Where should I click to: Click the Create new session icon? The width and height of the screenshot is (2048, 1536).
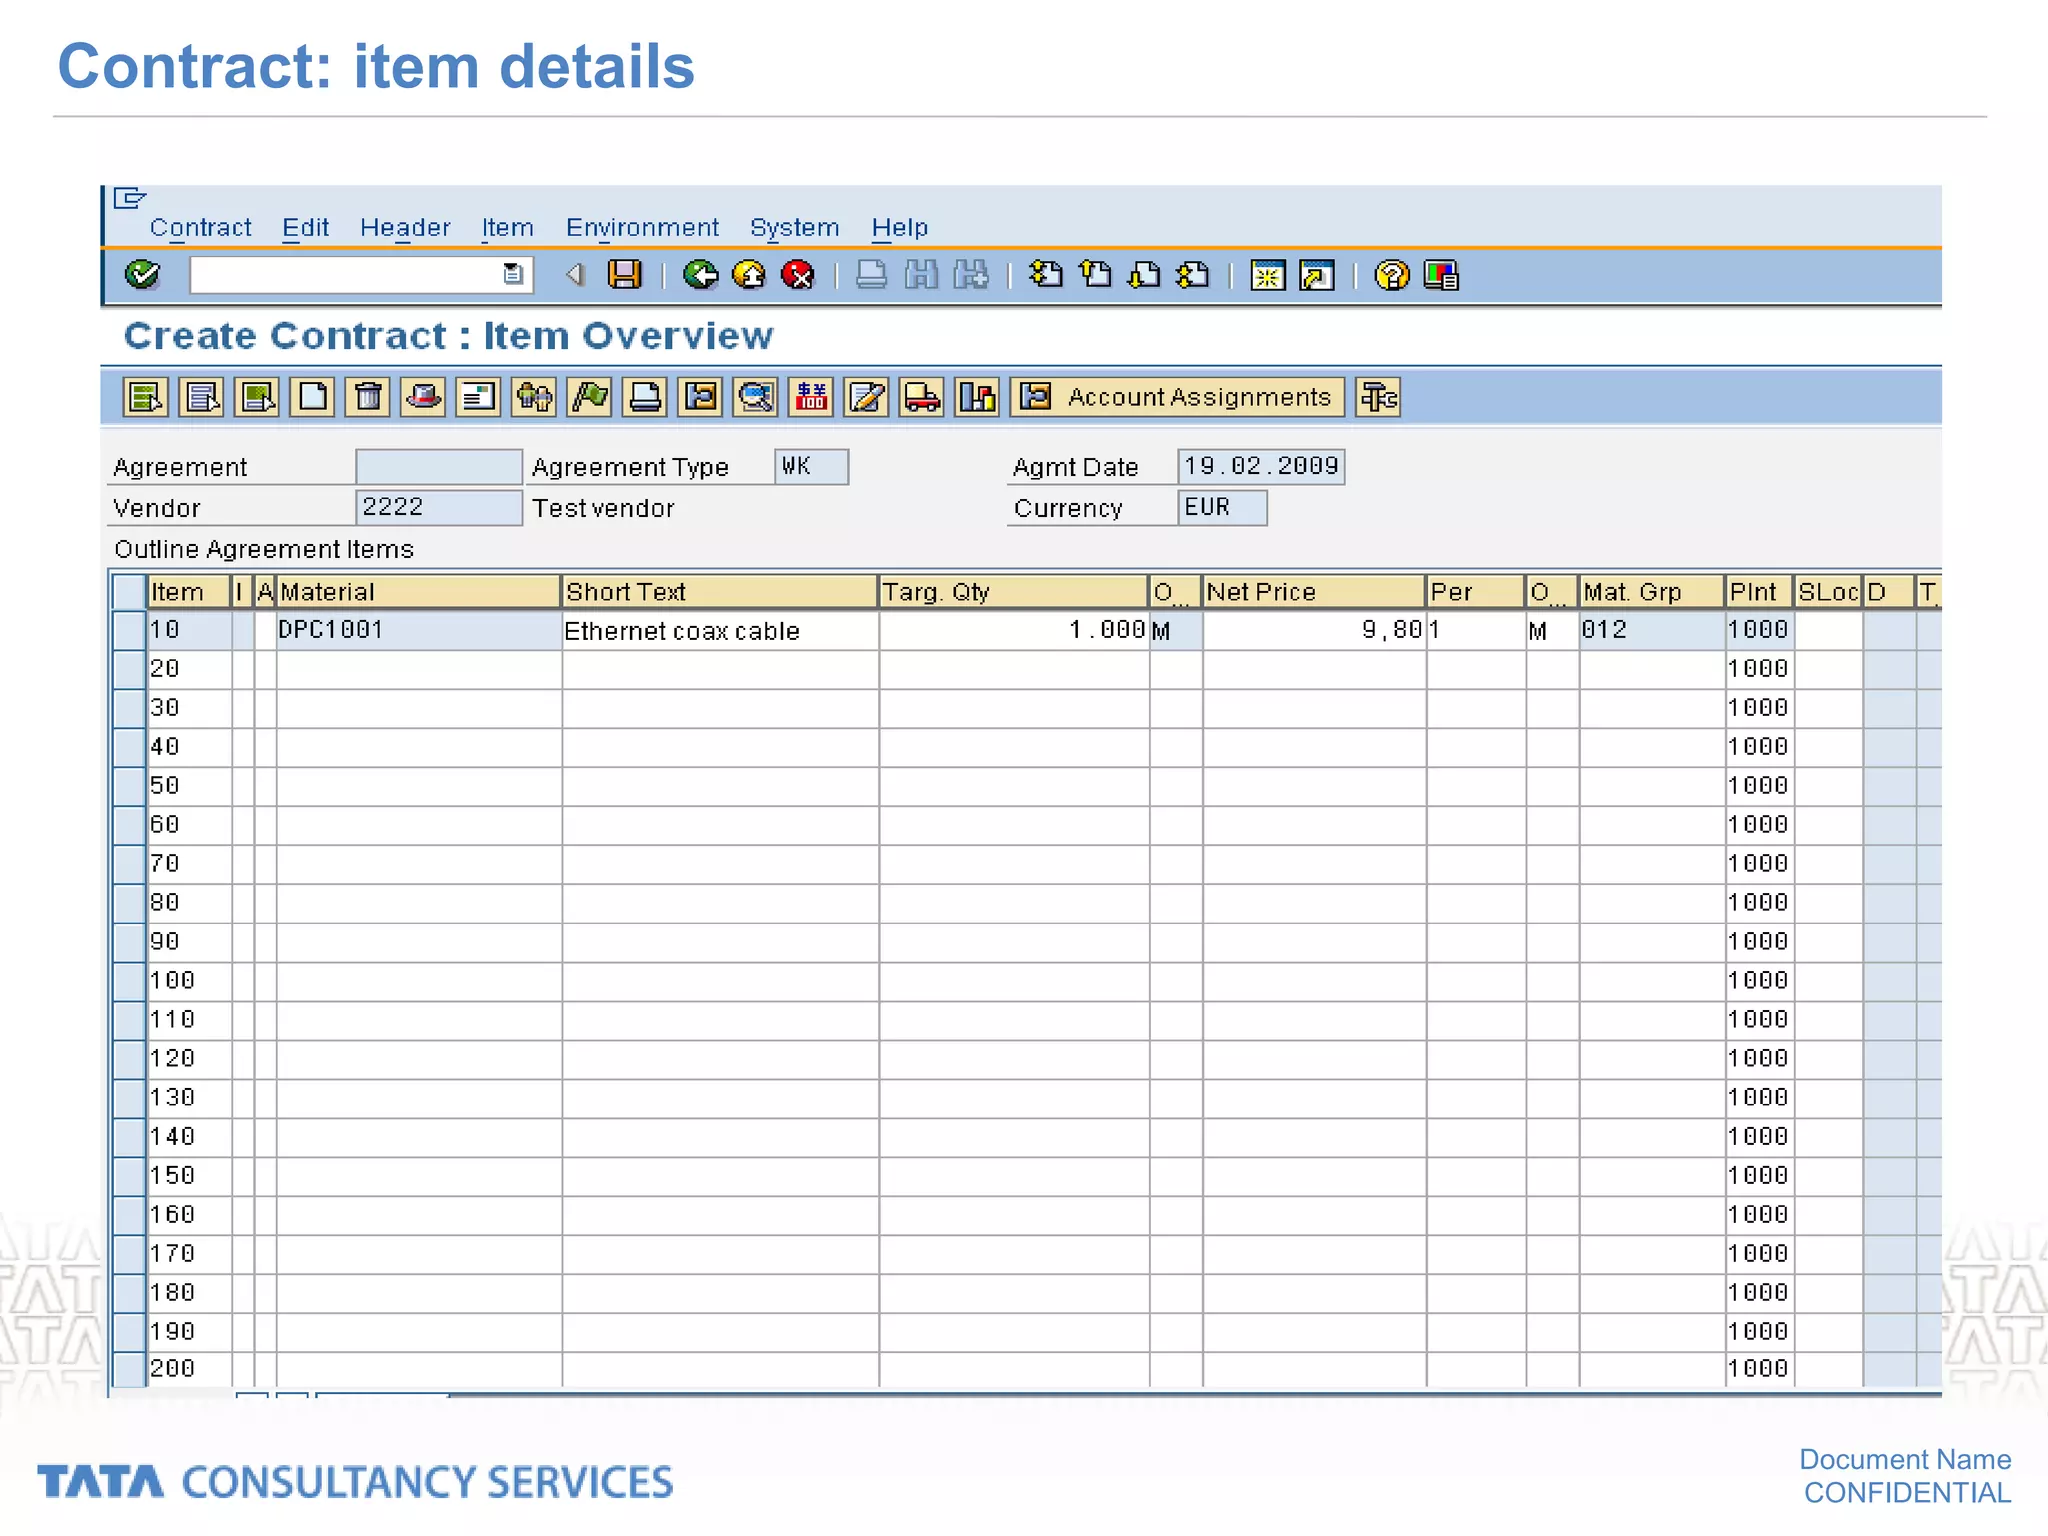(x=1268, y=274)
